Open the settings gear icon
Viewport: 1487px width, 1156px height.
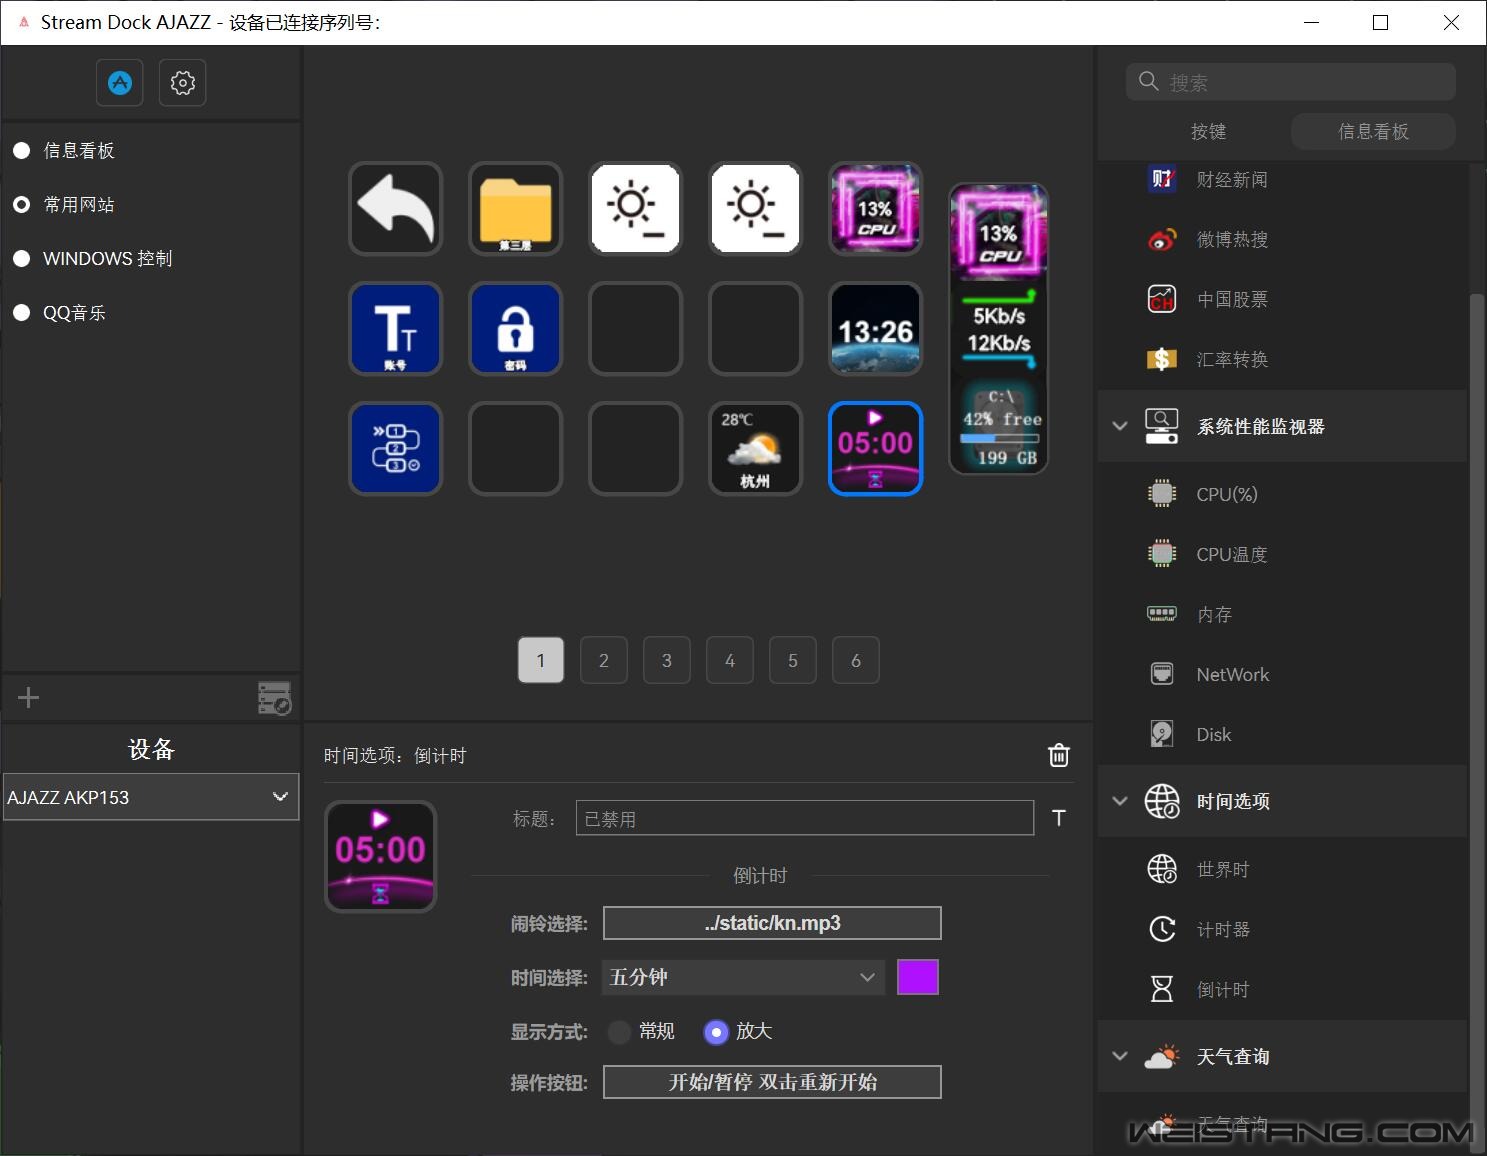(182, 83)
